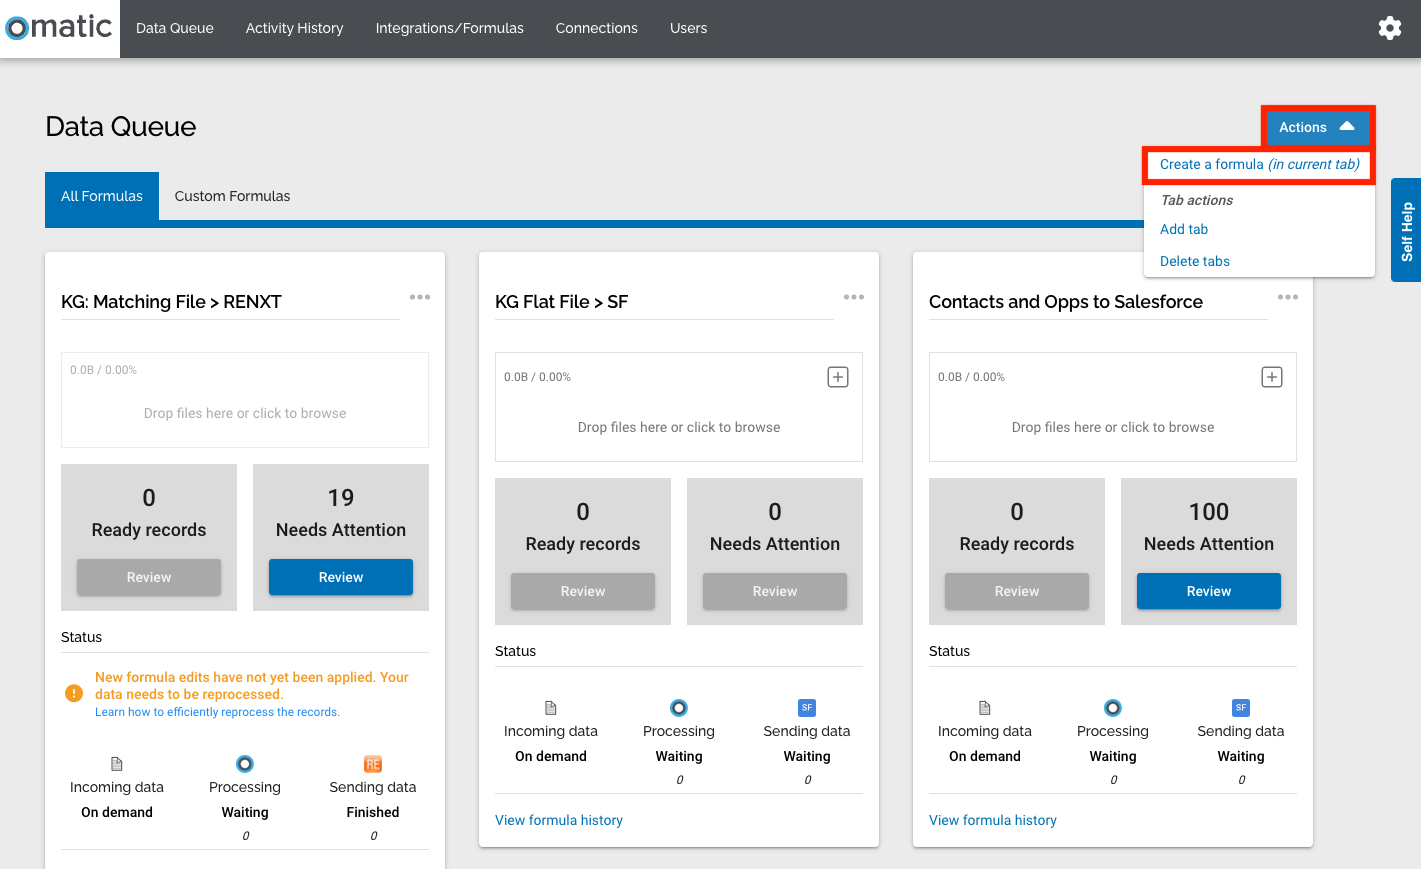Select Create a formula in current tab

(1259, 165)
